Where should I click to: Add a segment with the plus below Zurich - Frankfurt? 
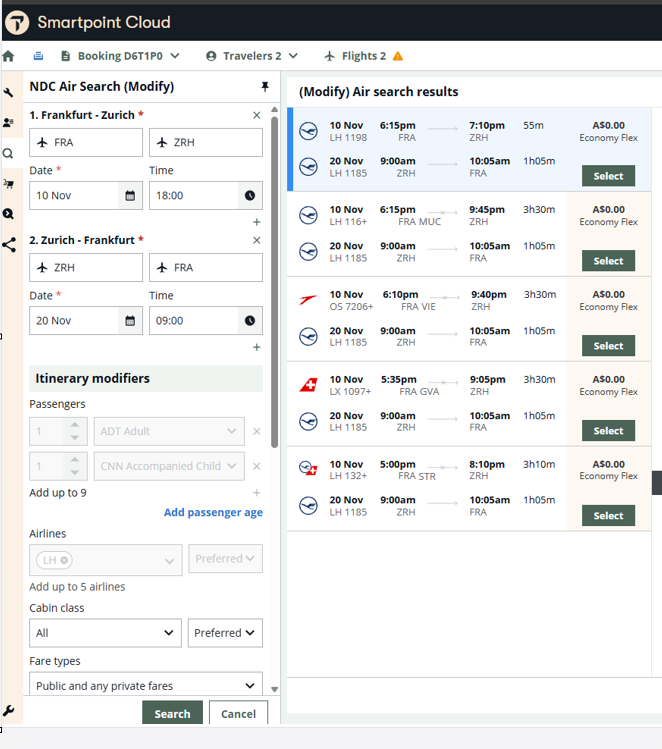(x=257, y=347)
